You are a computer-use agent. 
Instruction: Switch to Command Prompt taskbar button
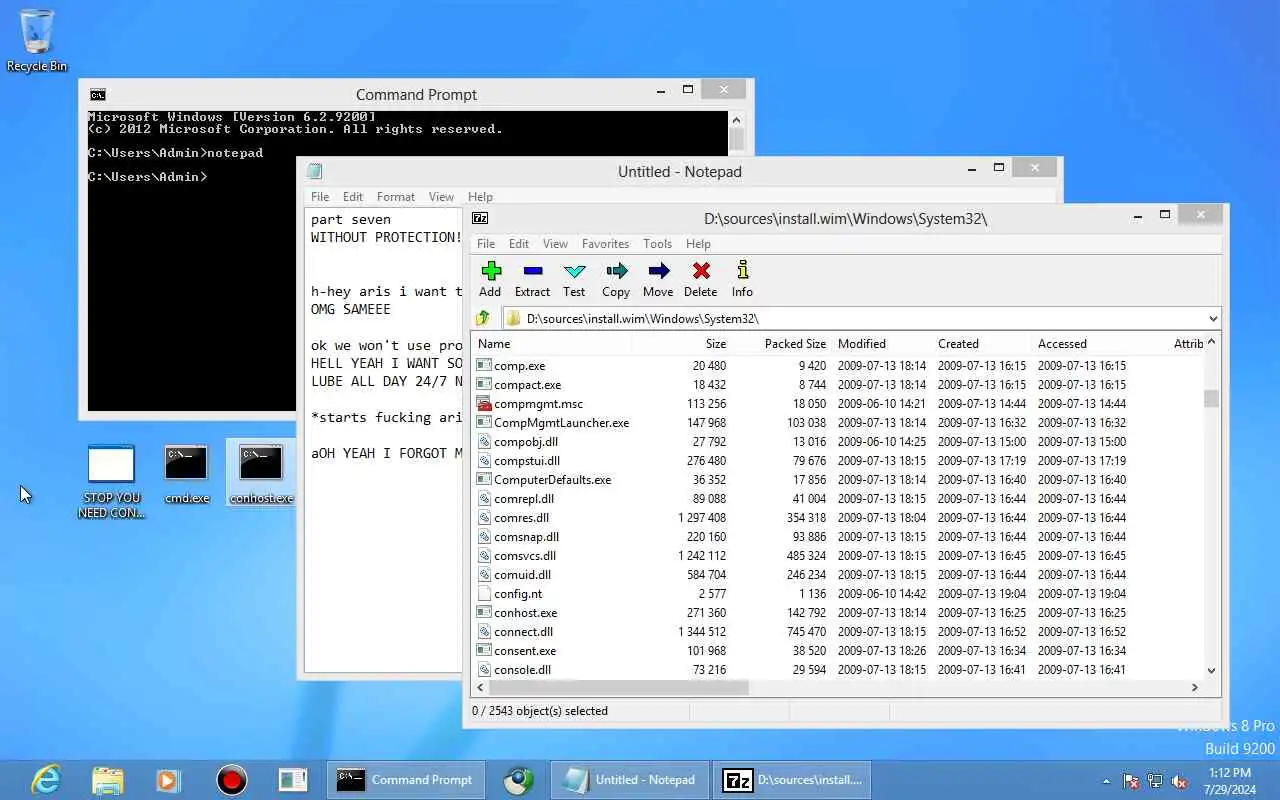click(406, 780)
